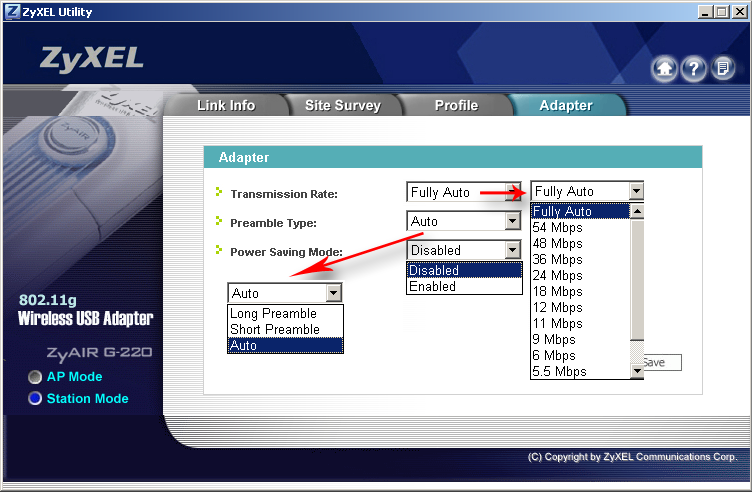Click the partially hidden Save button

click(x=662, y=363)
